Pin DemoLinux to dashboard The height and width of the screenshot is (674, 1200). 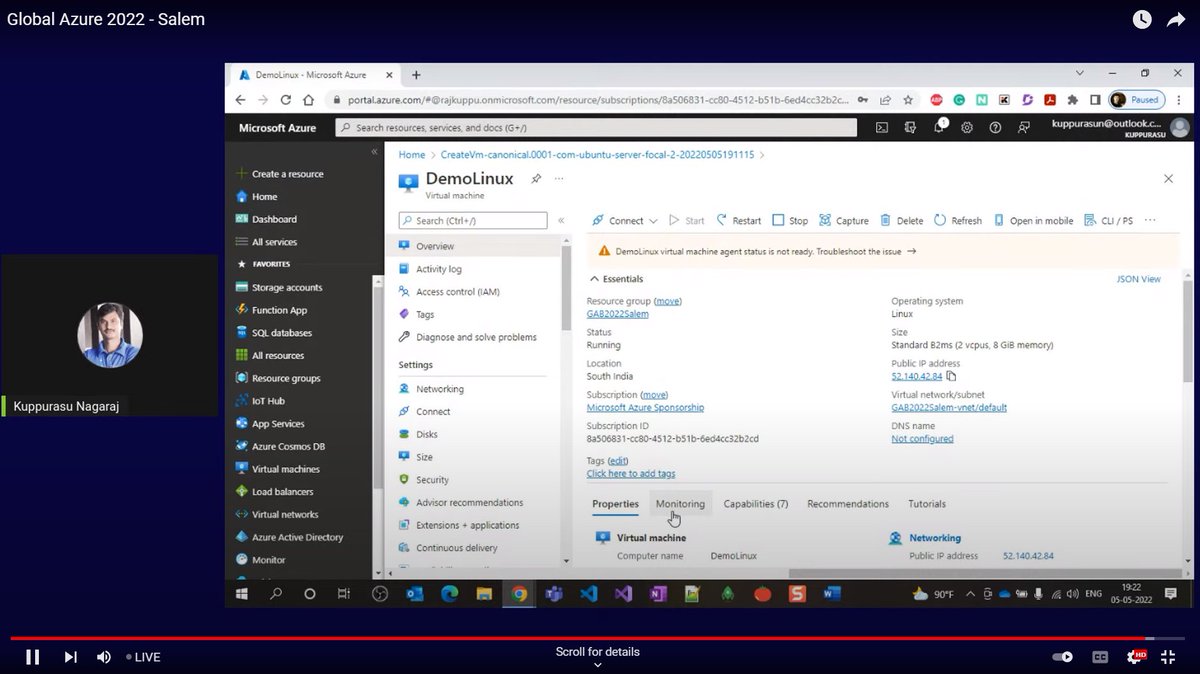coord(536,178)
